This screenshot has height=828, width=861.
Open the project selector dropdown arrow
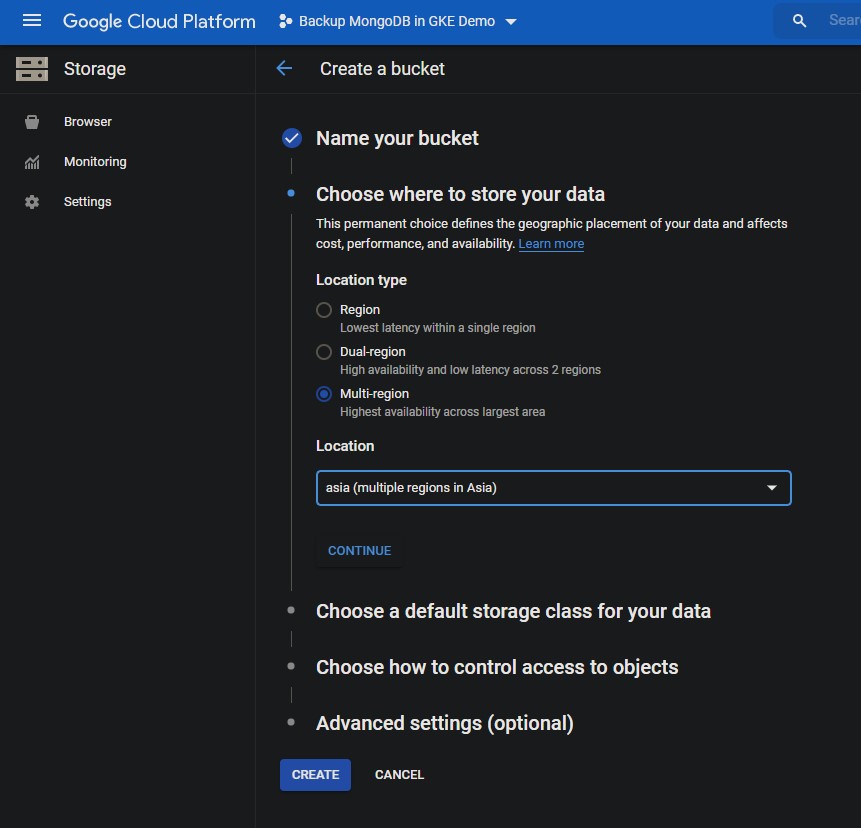tap(512, 22)
